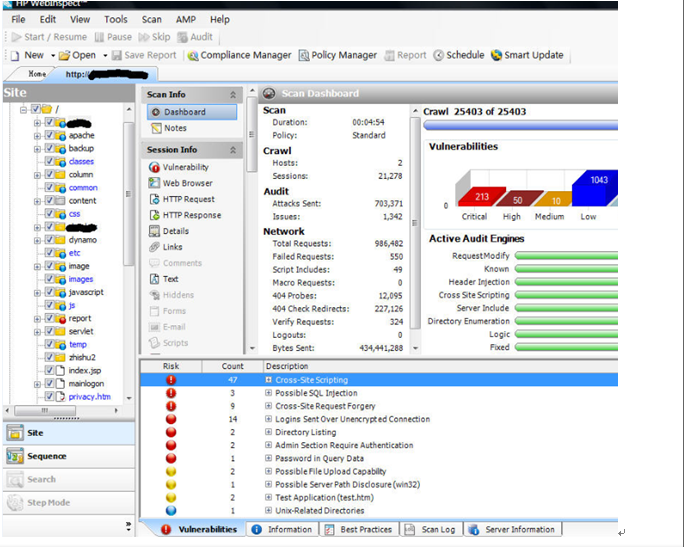
Task: Toggle the apache folder checkbox
Action: coord(49,135)
